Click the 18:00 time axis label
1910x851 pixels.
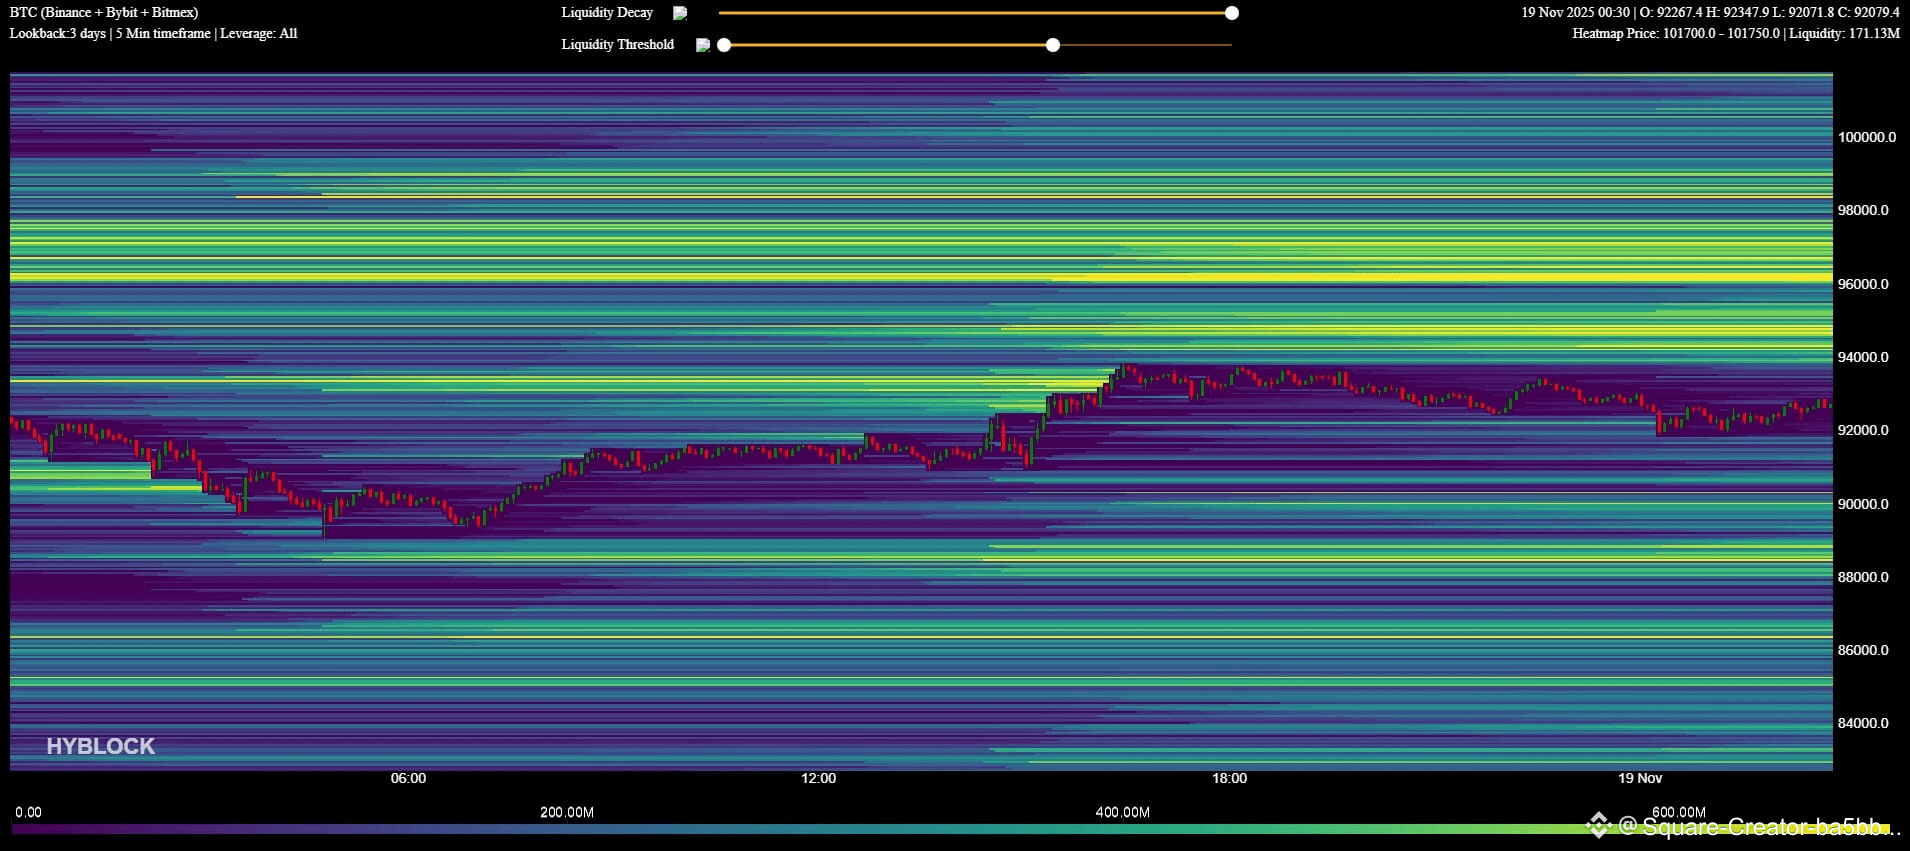tap(1229, 778)
